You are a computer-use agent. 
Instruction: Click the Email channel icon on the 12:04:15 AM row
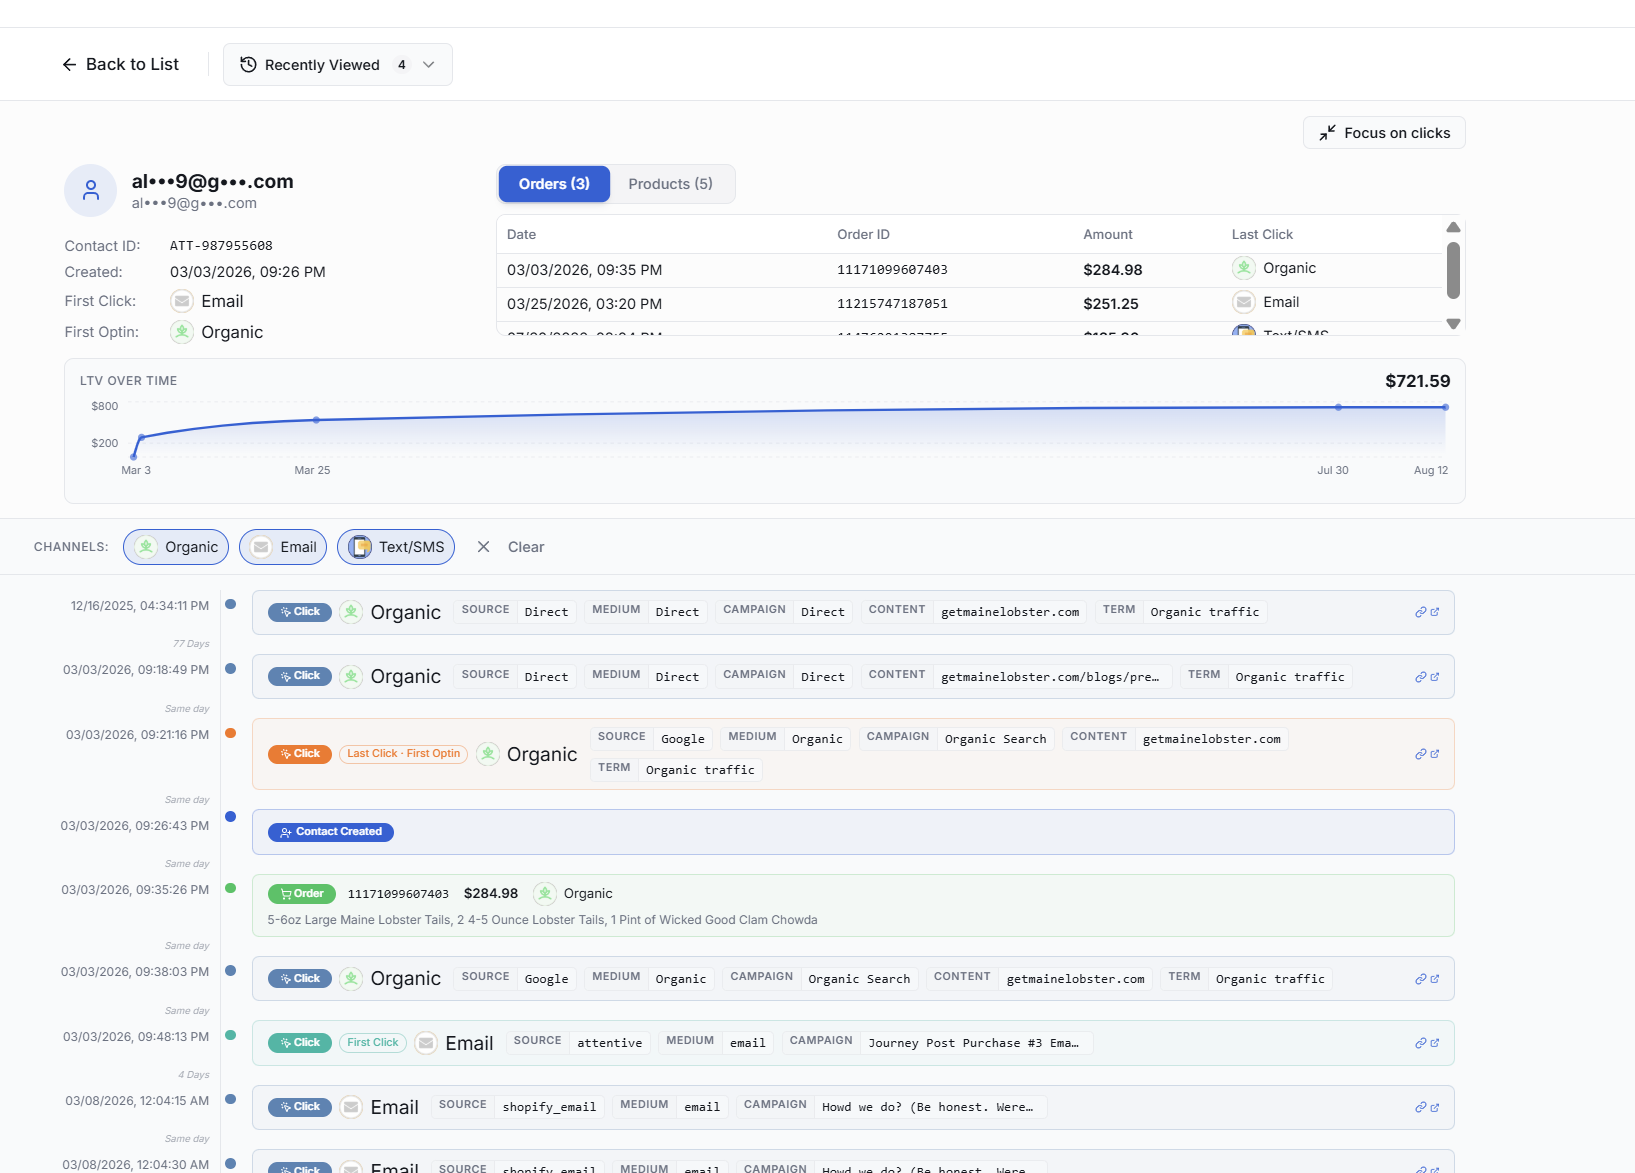351,1107
